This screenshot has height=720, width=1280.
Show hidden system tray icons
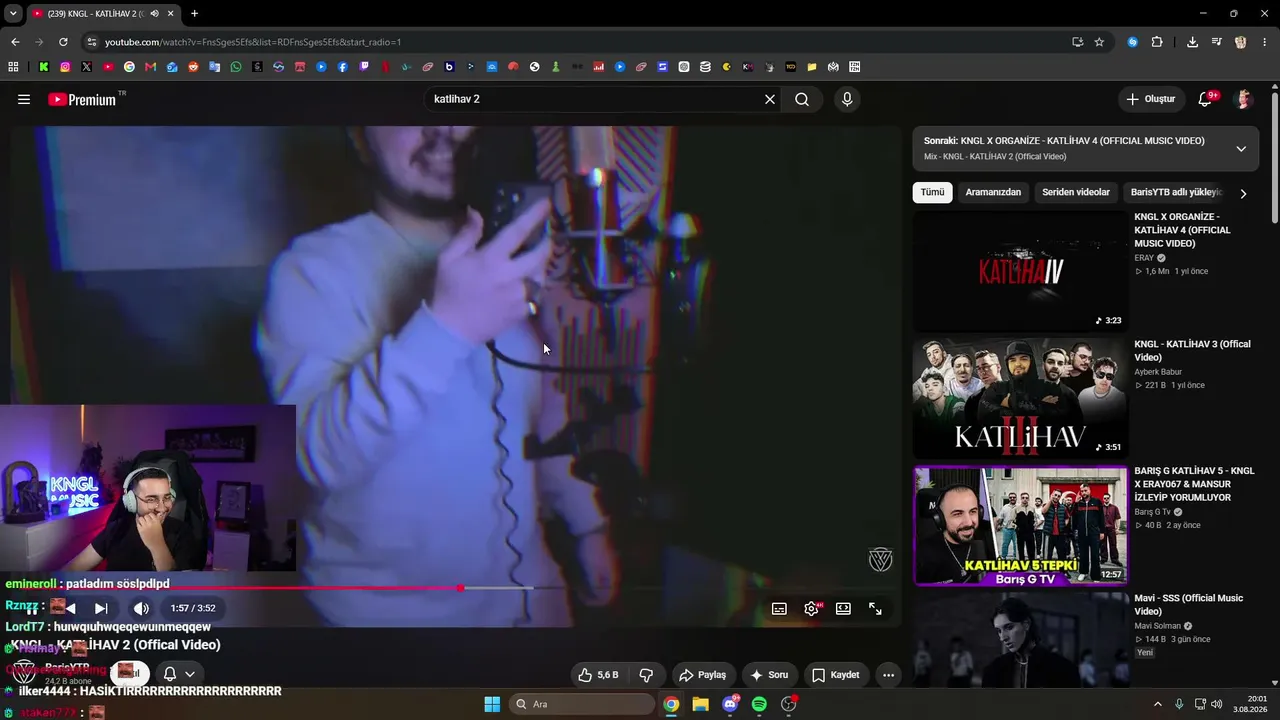point(1158,704)
